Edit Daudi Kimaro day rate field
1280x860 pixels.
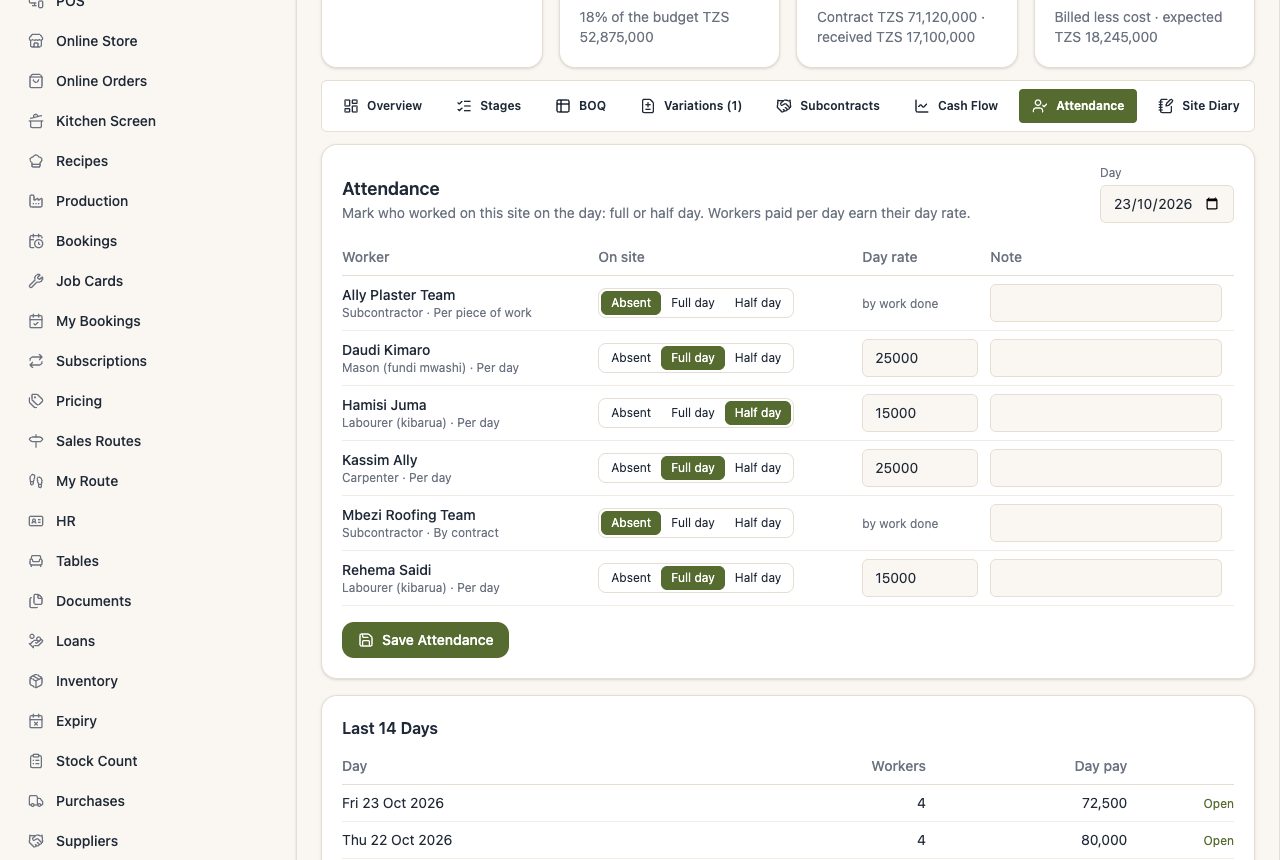pos(920,358)
